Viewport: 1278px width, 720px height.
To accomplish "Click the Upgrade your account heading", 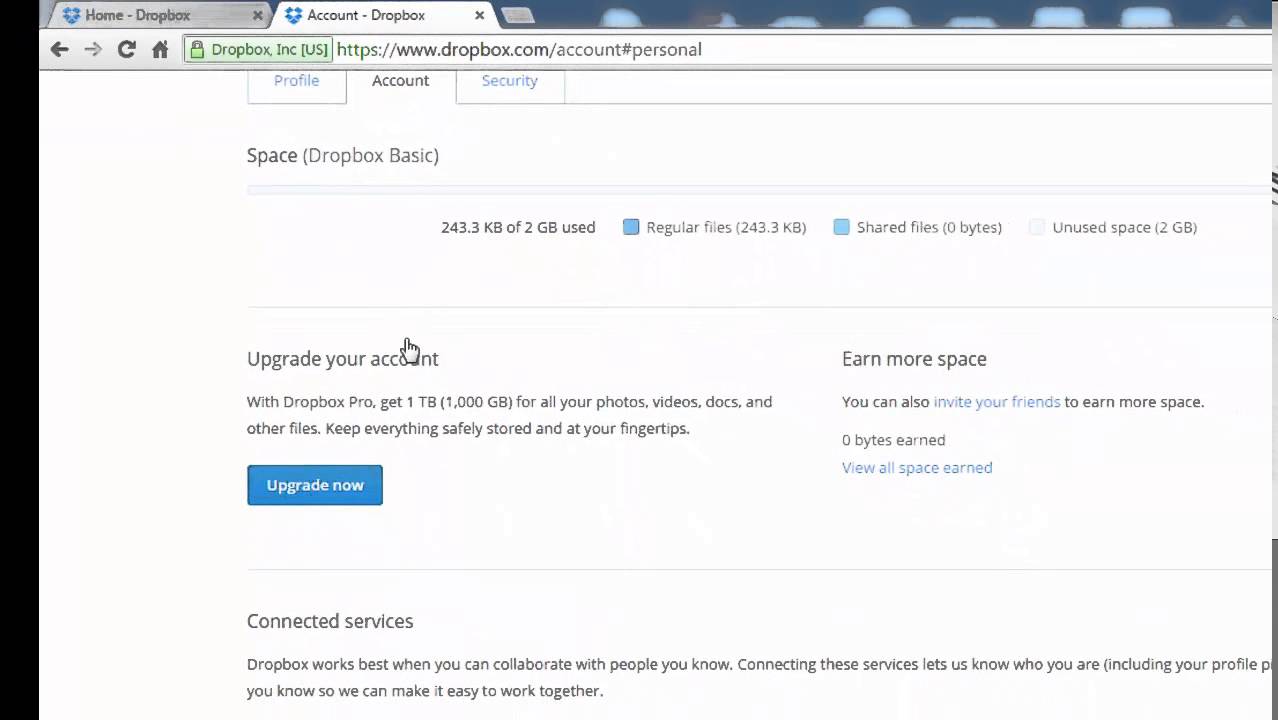I will (343, 359).
